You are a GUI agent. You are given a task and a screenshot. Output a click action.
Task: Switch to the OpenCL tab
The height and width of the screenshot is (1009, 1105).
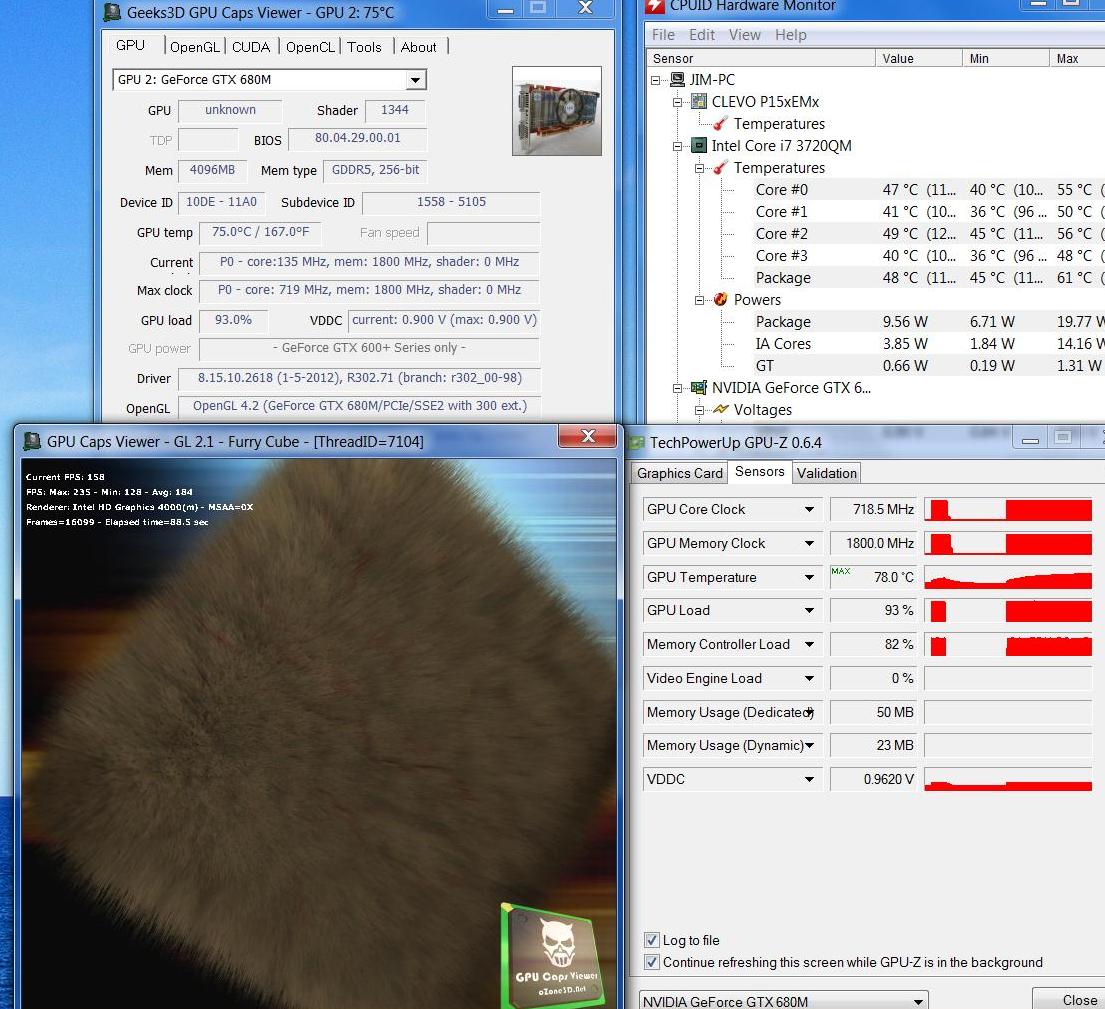[310, 47]
